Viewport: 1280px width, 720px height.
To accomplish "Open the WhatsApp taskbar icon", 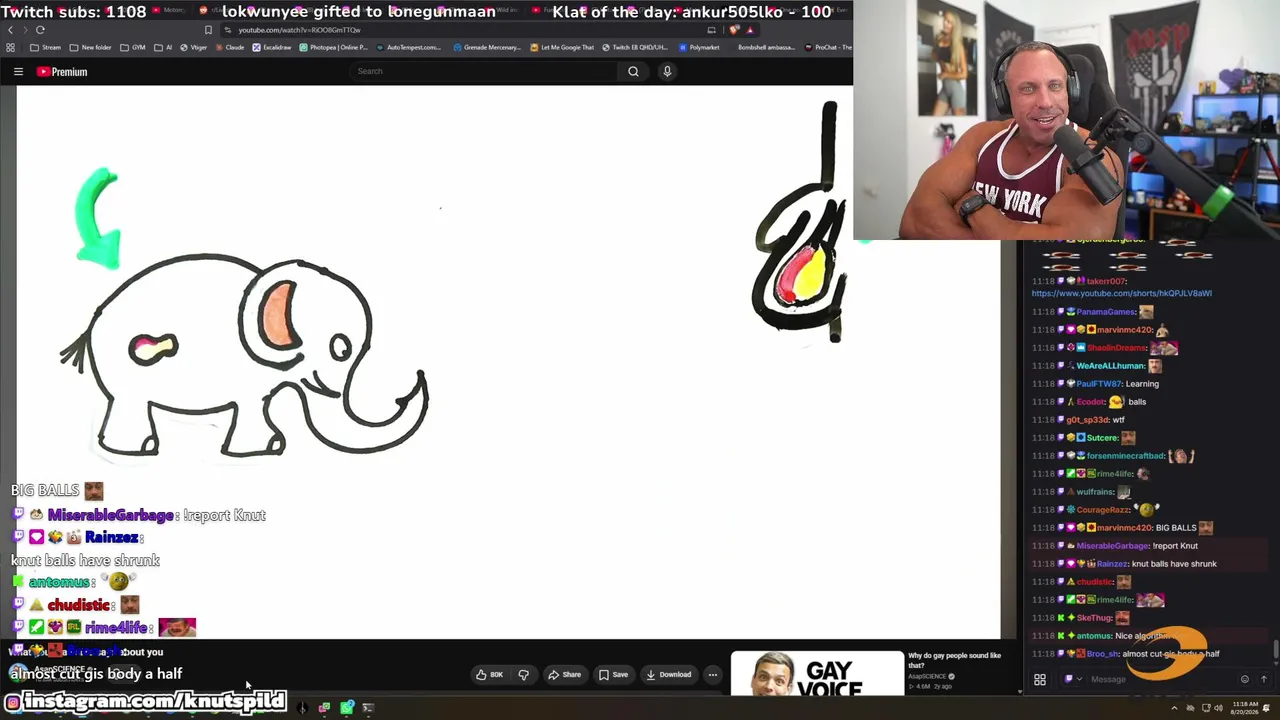I will coord(347,708).
